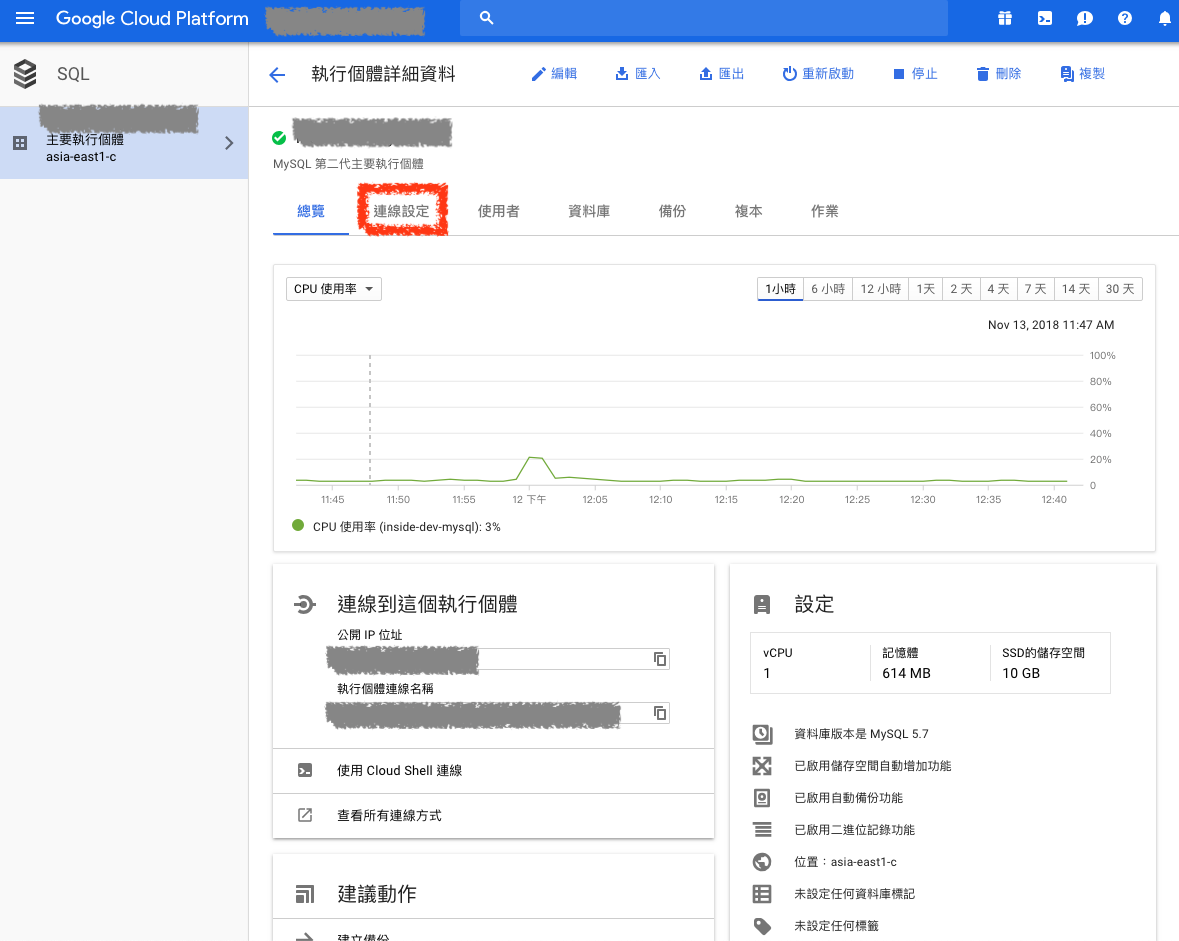The width and height of the screenshot is (1179, 941).
Task: Click the back arrow icon
Action: pos(277,74)
